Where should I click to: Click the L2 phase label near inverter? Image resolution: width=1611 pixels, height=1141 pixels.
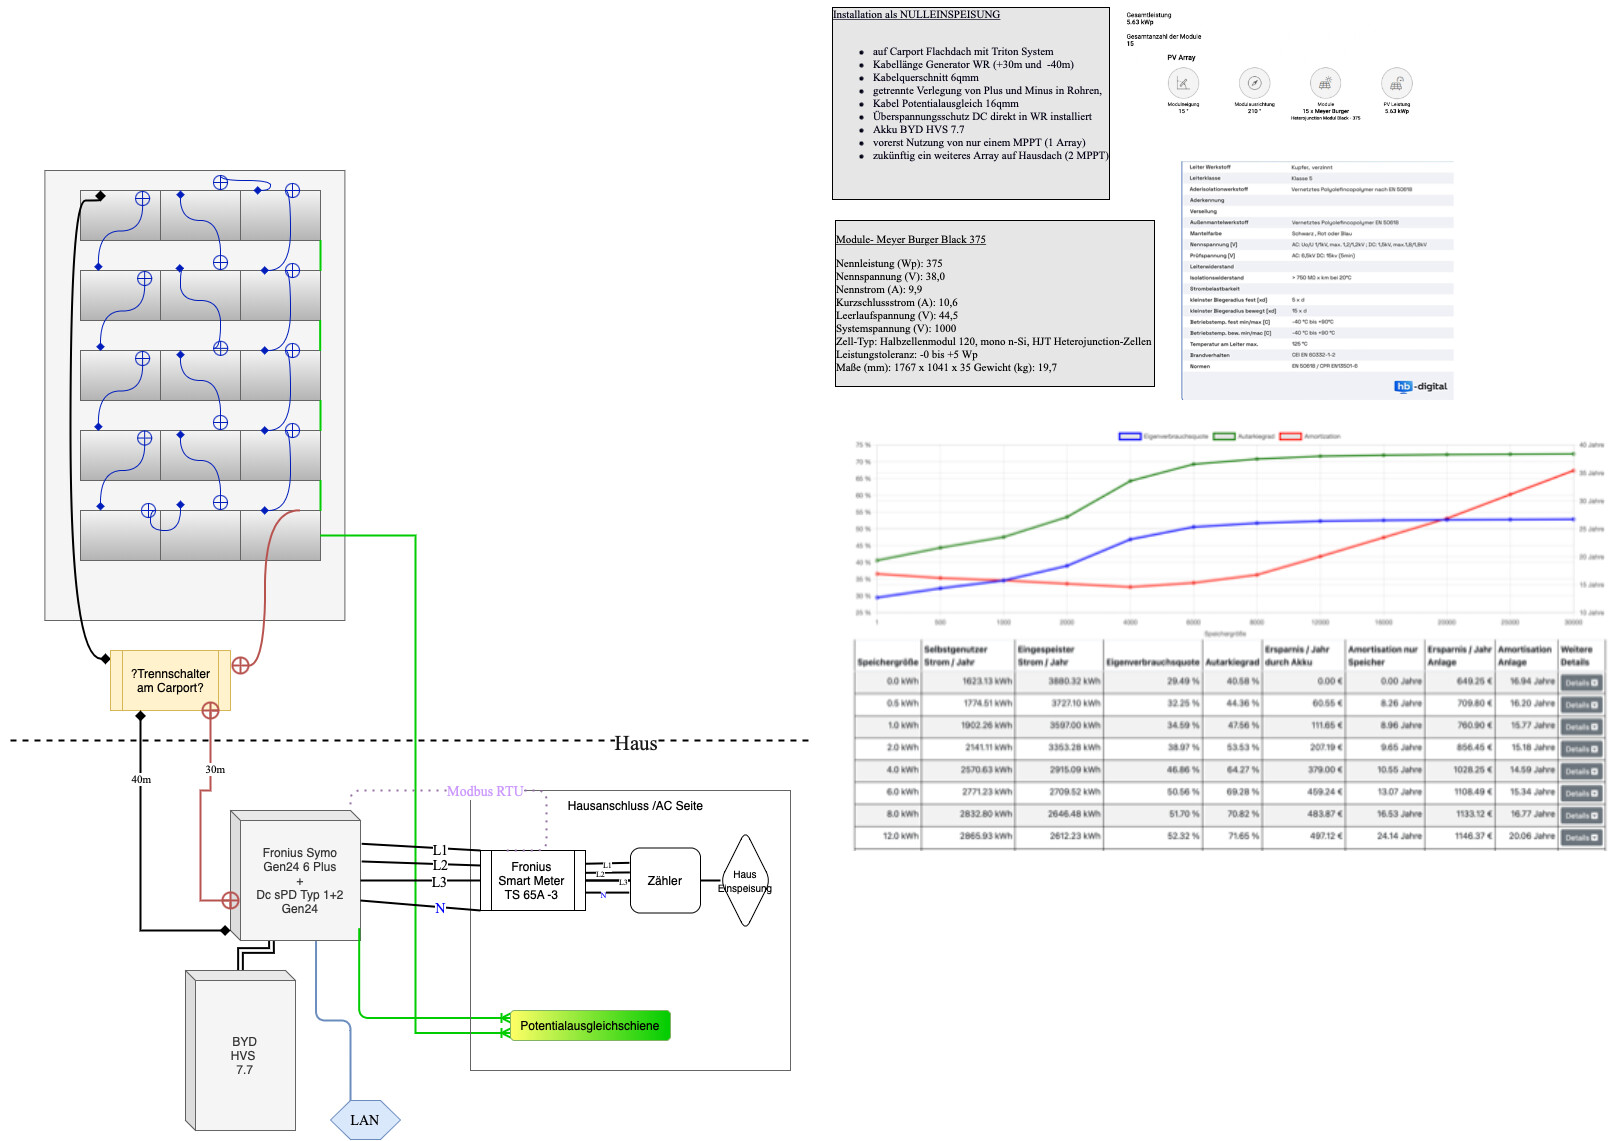pos(440,865)
